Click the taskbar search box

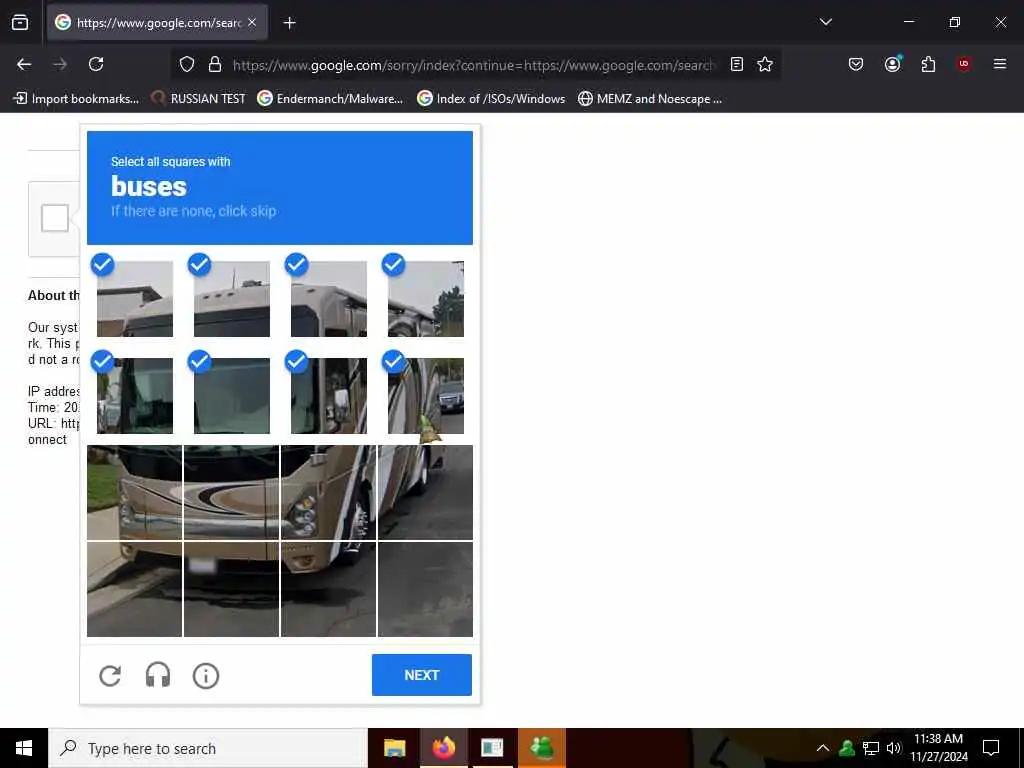208,748
